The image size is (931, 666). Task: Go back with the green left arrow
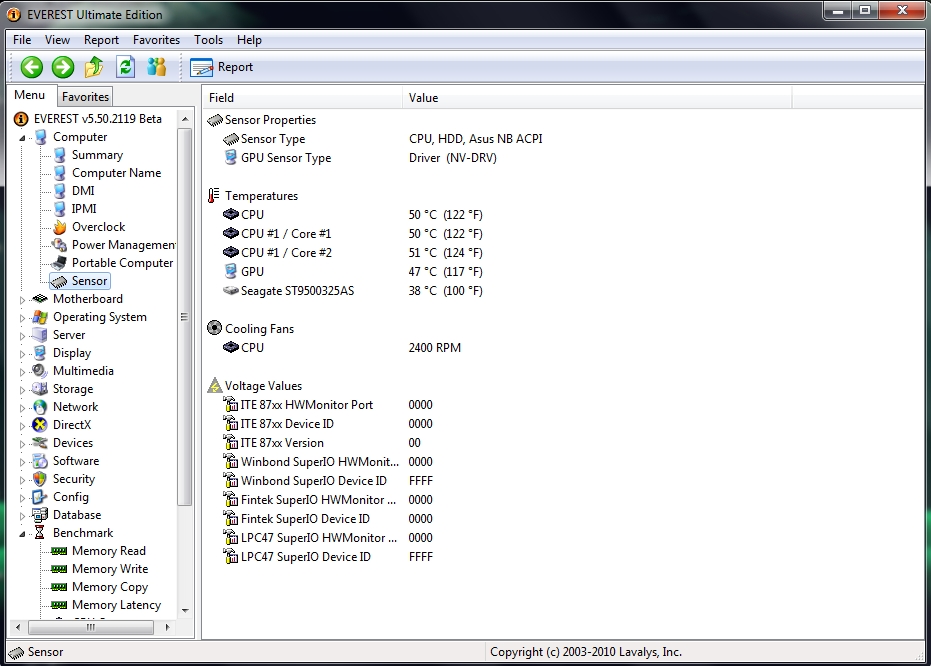[31, 67]
